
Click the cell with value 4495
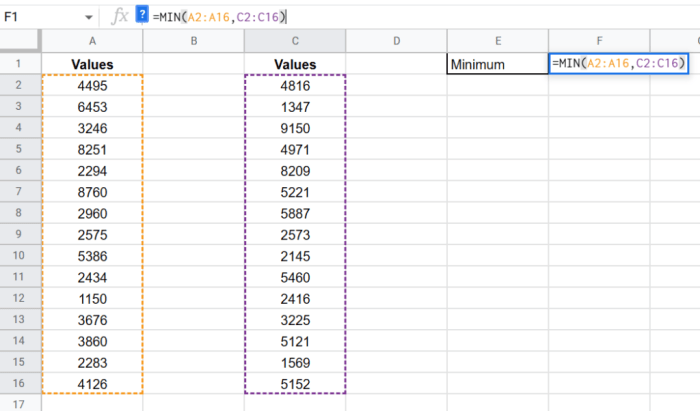coord(92,85)
